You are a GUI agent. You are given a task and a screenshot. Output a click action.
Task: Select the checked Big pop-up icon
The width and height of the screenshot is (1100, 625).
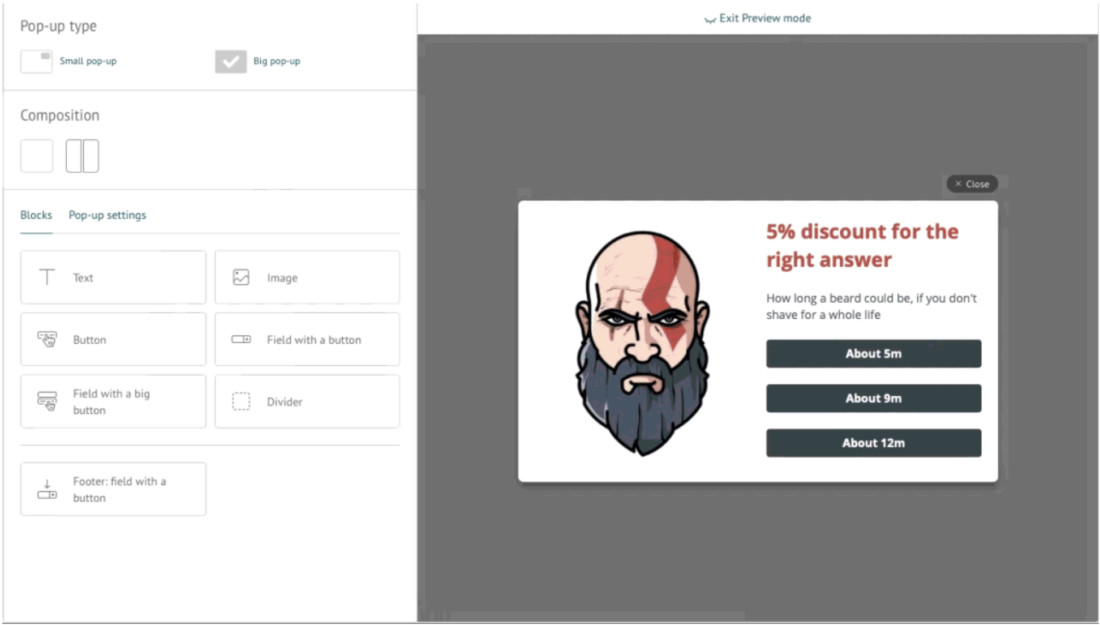[231, 62]
